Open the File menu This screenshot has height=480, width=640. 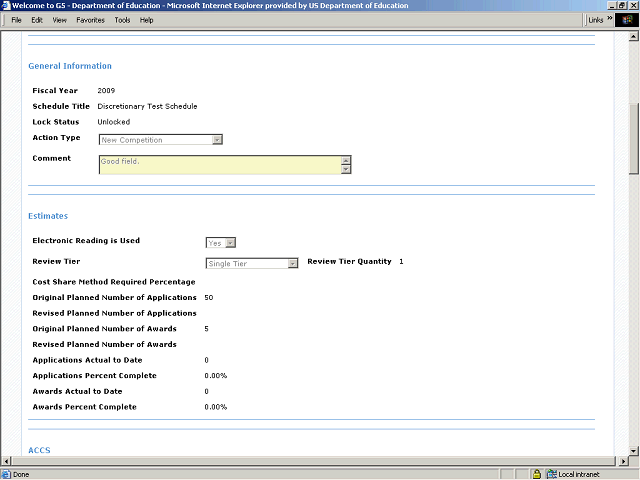pyautogui.click(x=16, y=20)
